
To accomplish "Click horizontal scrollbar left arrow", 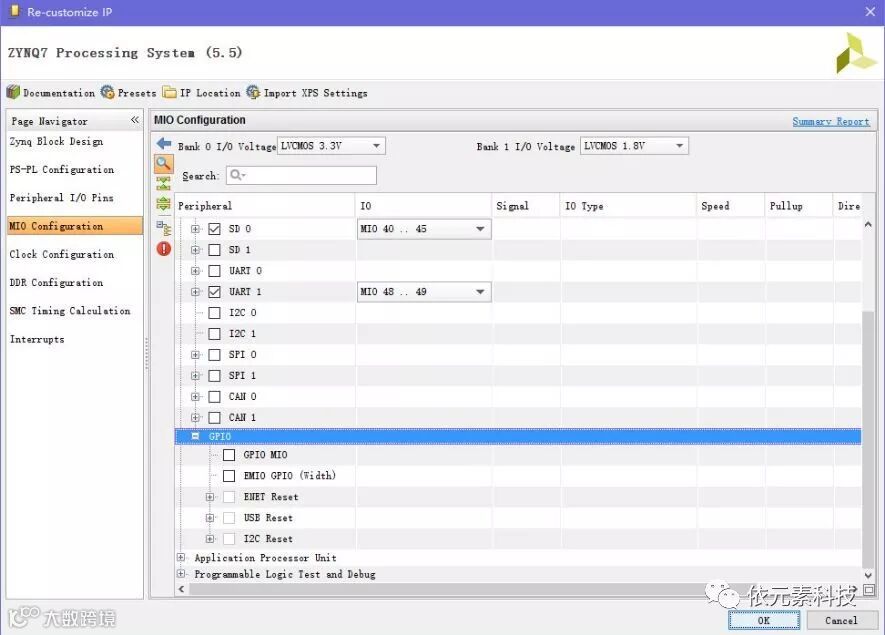I will (x=181, y=589).
